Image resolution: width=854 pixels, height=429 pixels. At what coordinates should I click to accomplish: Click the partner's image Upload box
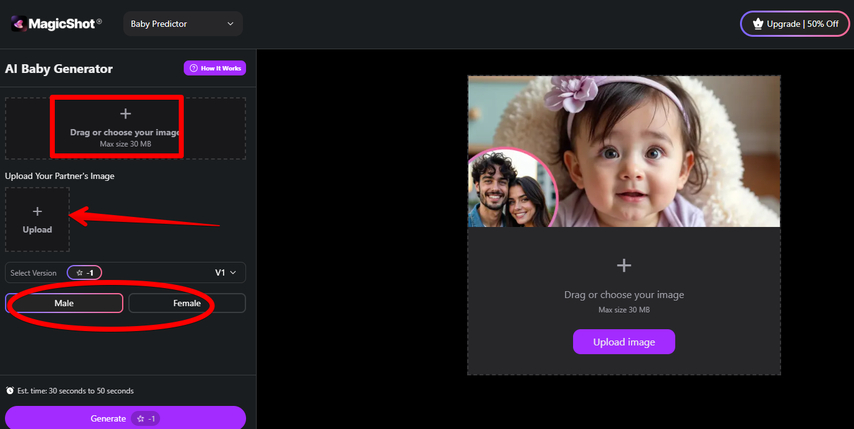point(37,219)
